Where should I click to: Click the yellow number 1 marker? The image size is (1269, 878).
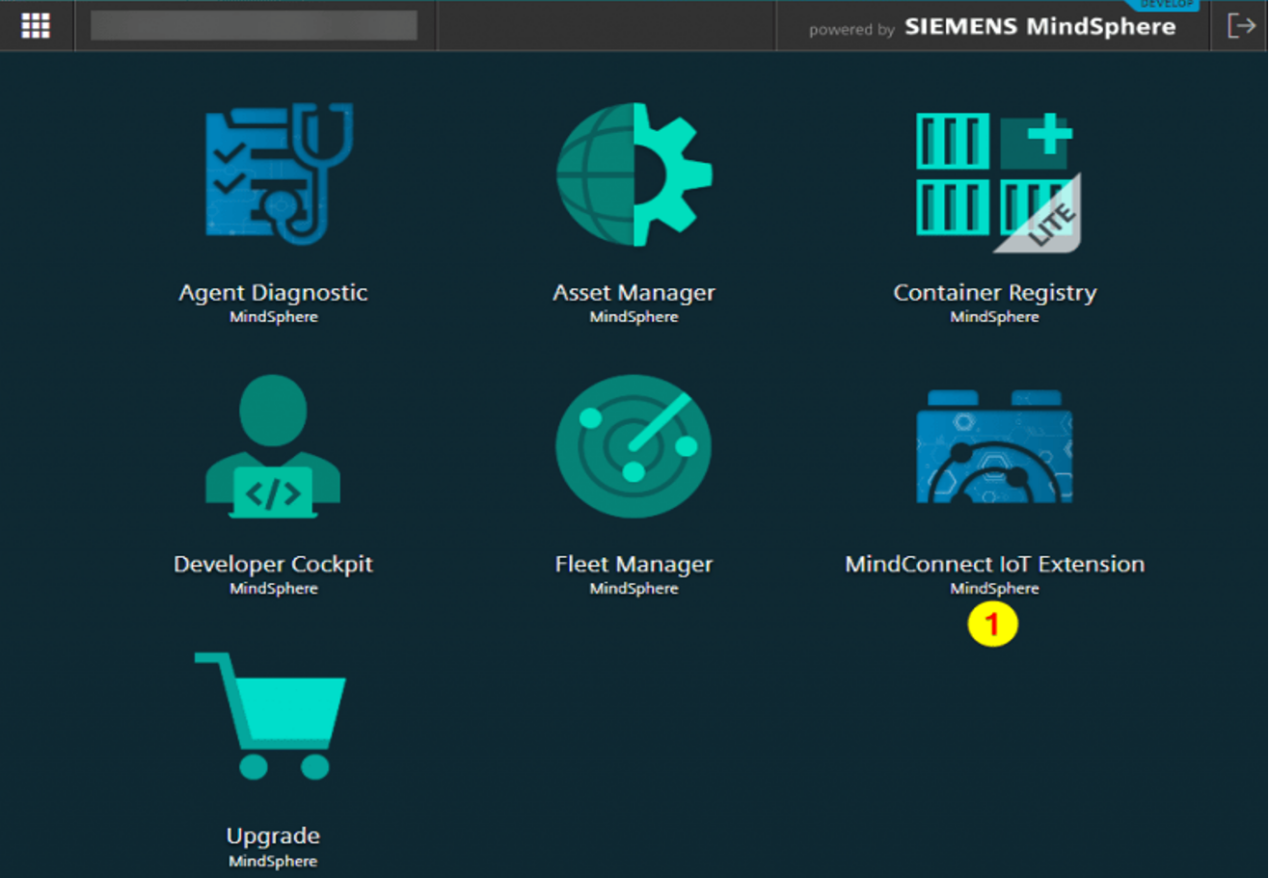[x=992, y=625]
